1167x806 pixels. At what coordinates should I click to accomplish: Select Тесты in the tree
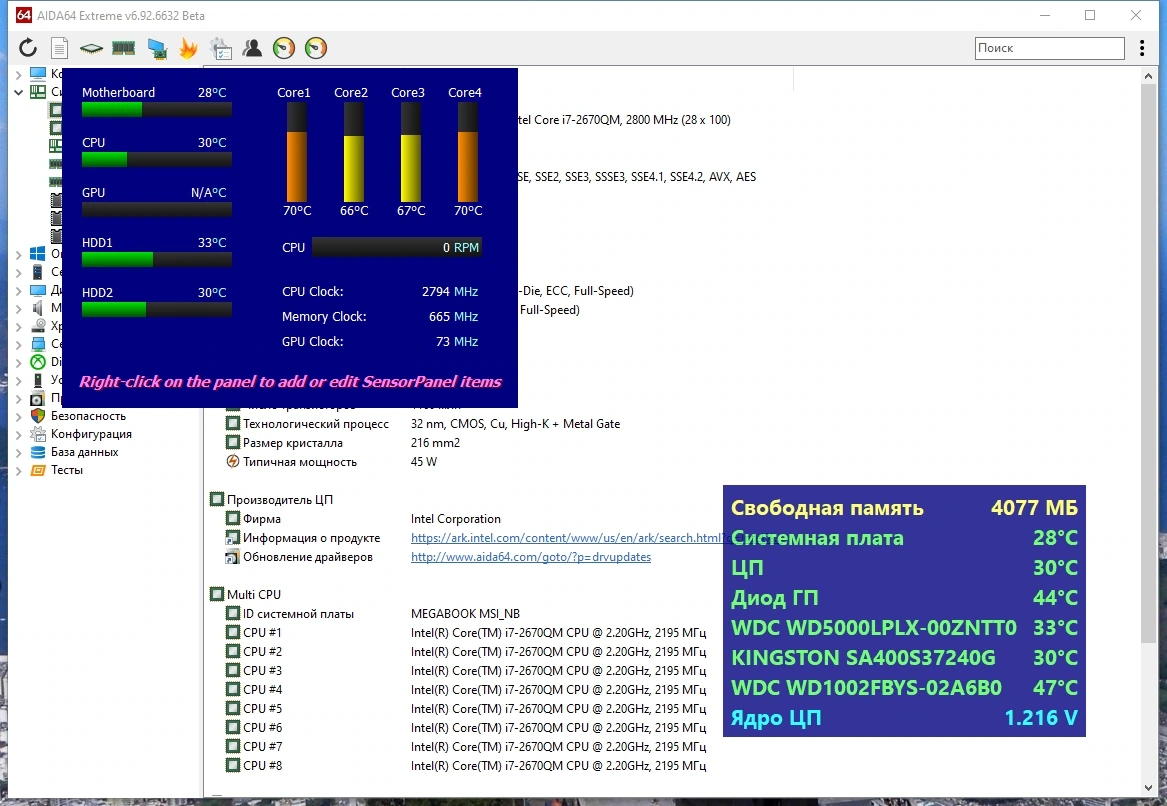(66, 470)
